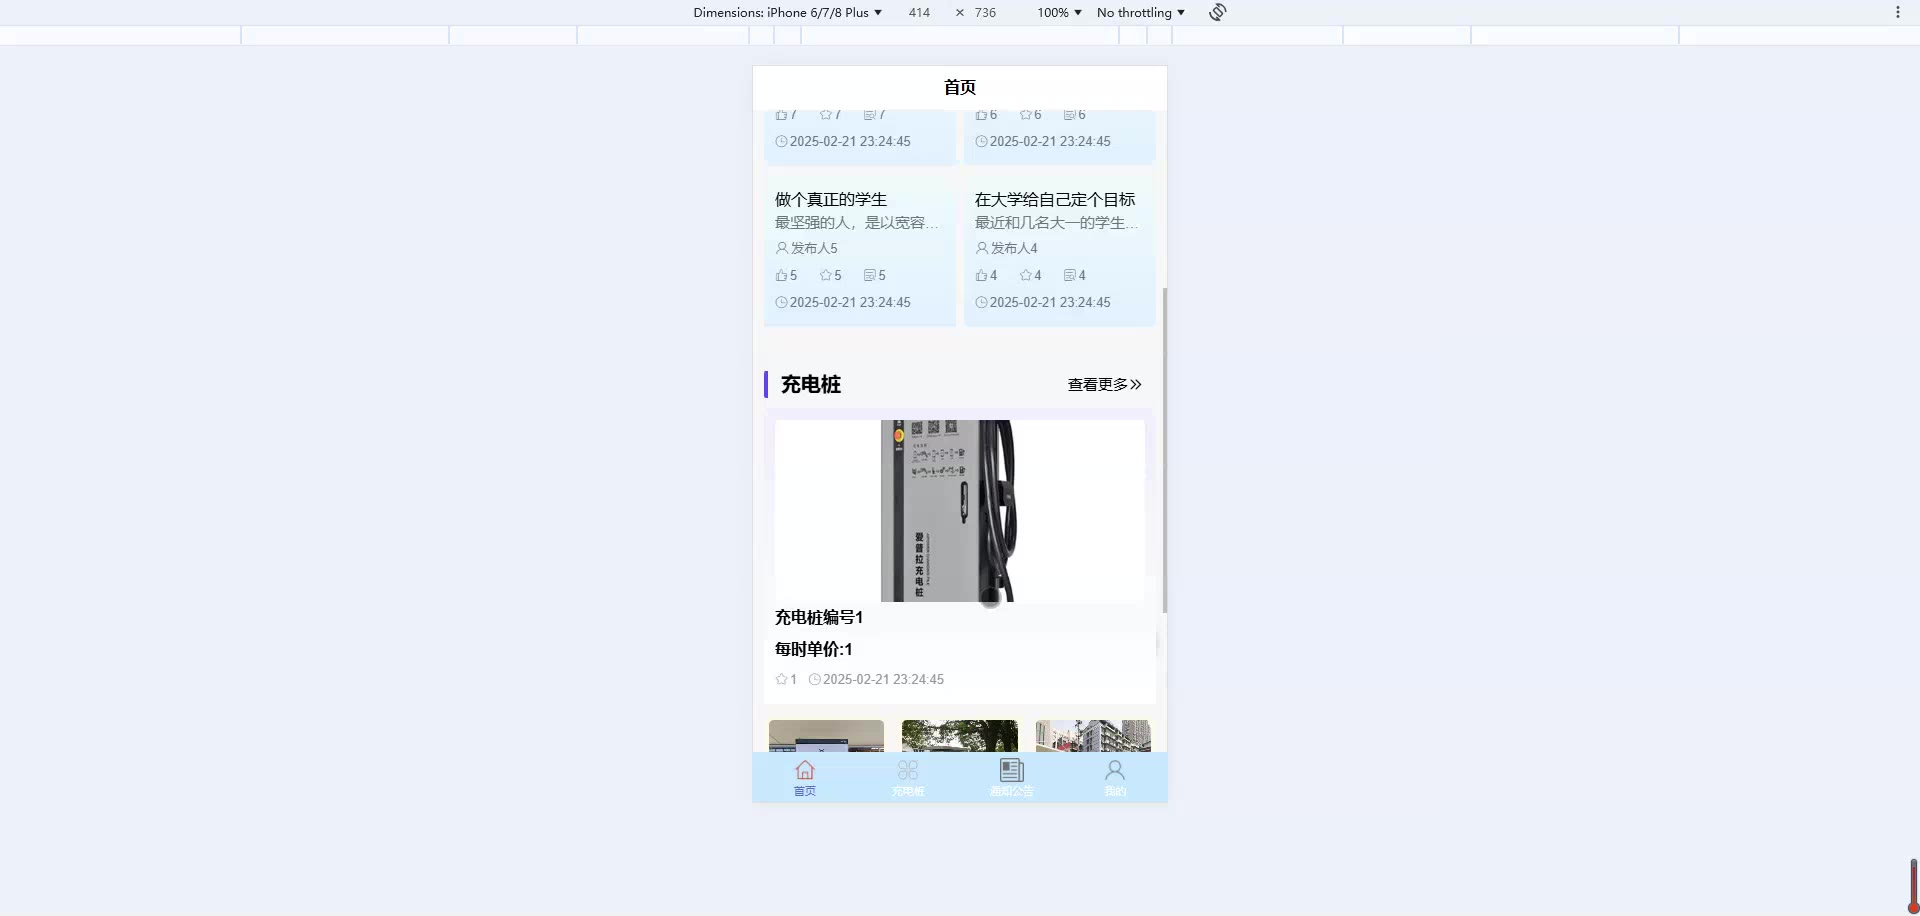
Task: Open the Dimensions iPhone 6/7/8 Plus dropdown
Action: (787, 12)
